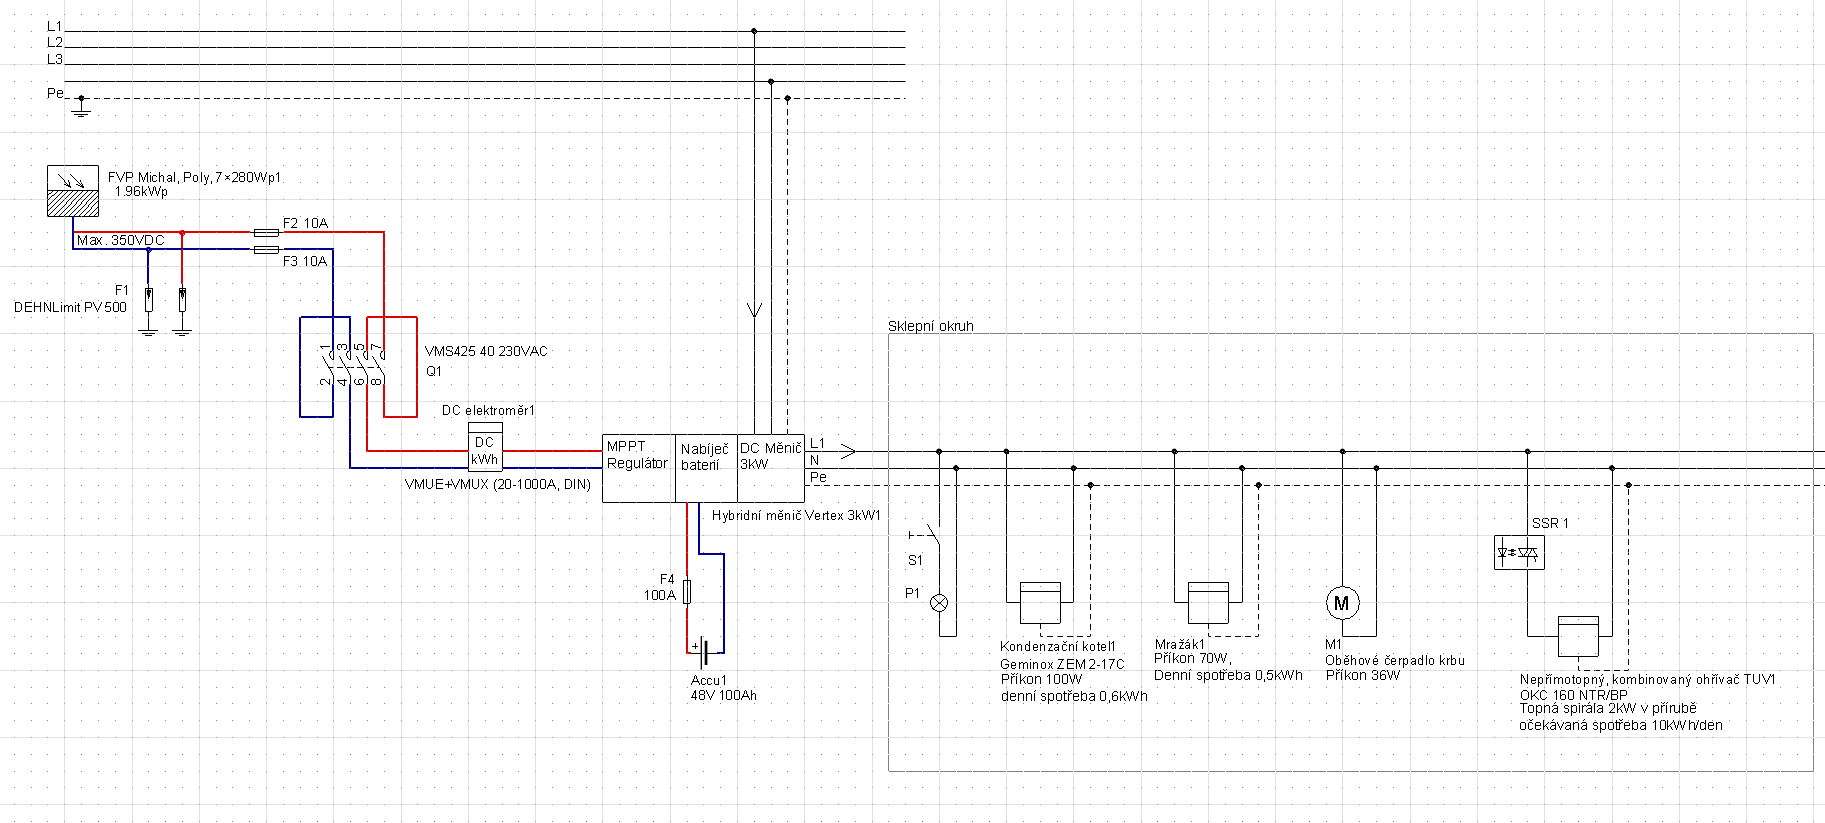Select the 'DEHNLimit PV 500' label
Image resolution: width=1825 pixels, height=823 pixels.
click(70, 307)
